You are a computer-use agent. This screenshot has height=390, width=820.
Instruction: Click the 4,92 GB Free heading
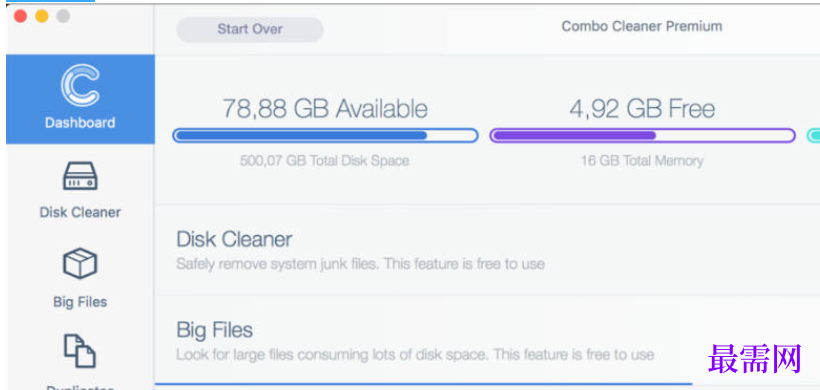click(x=642, y=109)
